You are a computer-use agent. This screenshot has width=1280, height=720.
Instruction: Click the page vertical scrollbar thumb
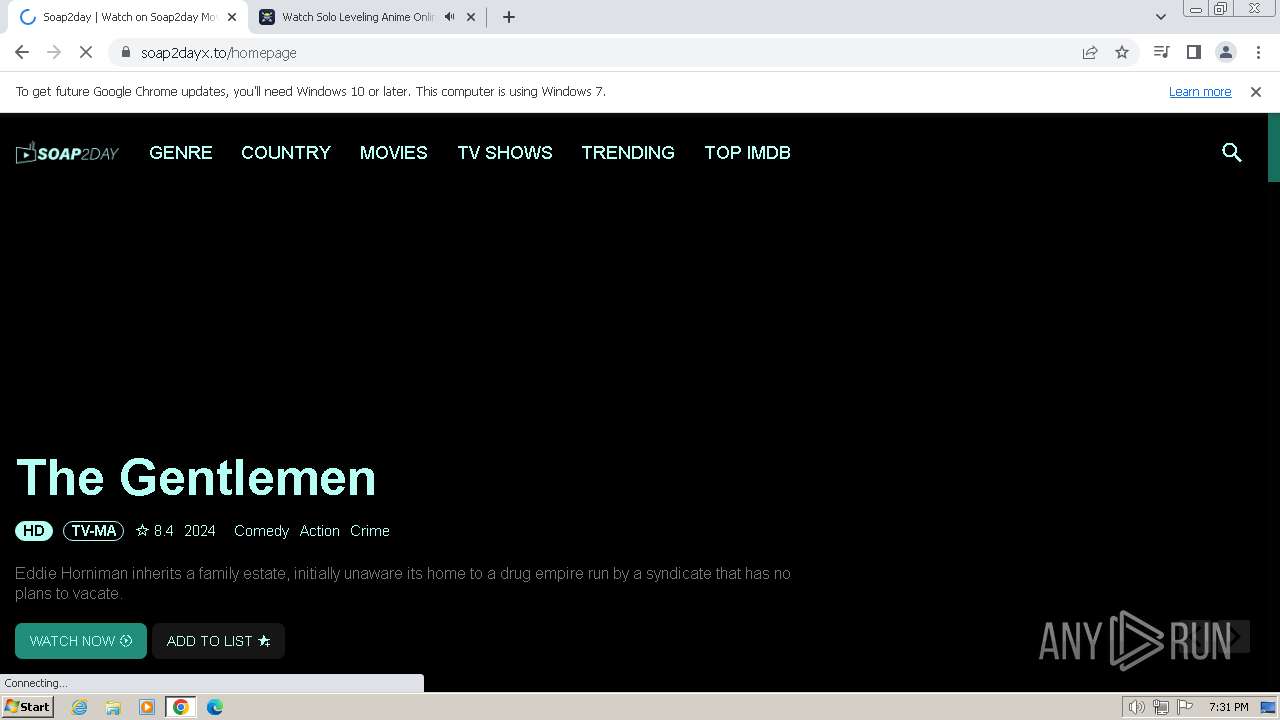(1274, 148)
